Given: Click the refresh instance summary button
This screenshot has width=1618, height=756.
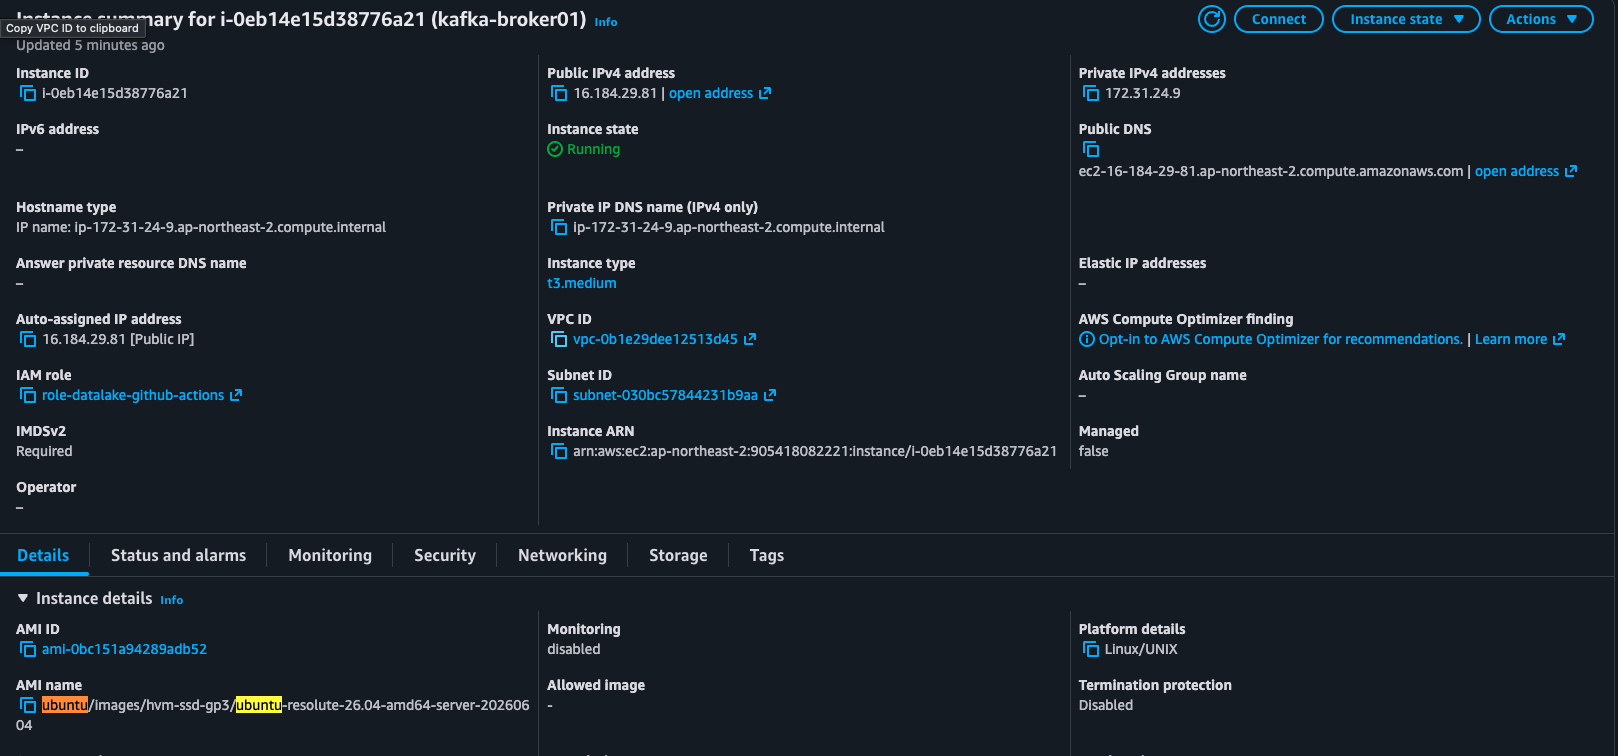Looking at the screenshot, I should pos(1212,19).
